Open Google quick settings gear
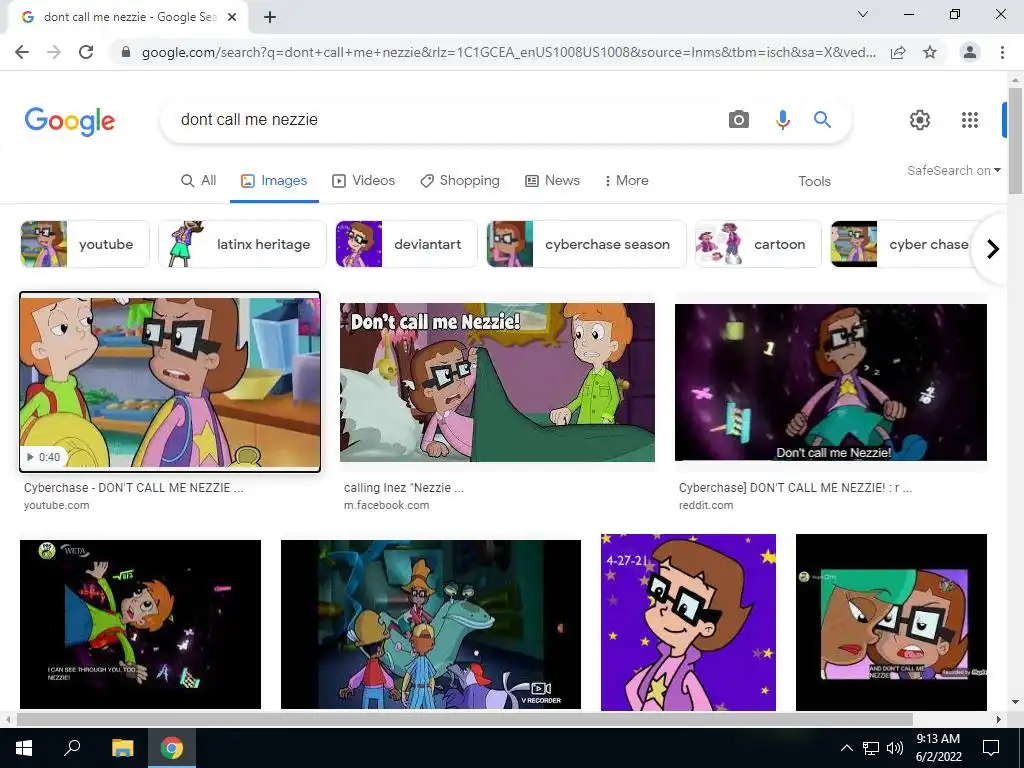 tap(920, 120)
